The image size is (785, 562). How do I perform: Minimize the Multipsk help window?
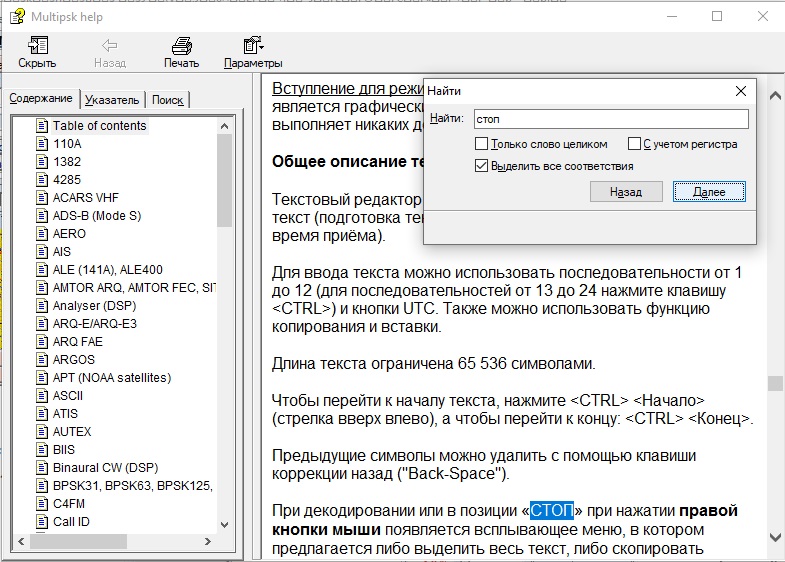pyautogui.click(x=672, y=17)
